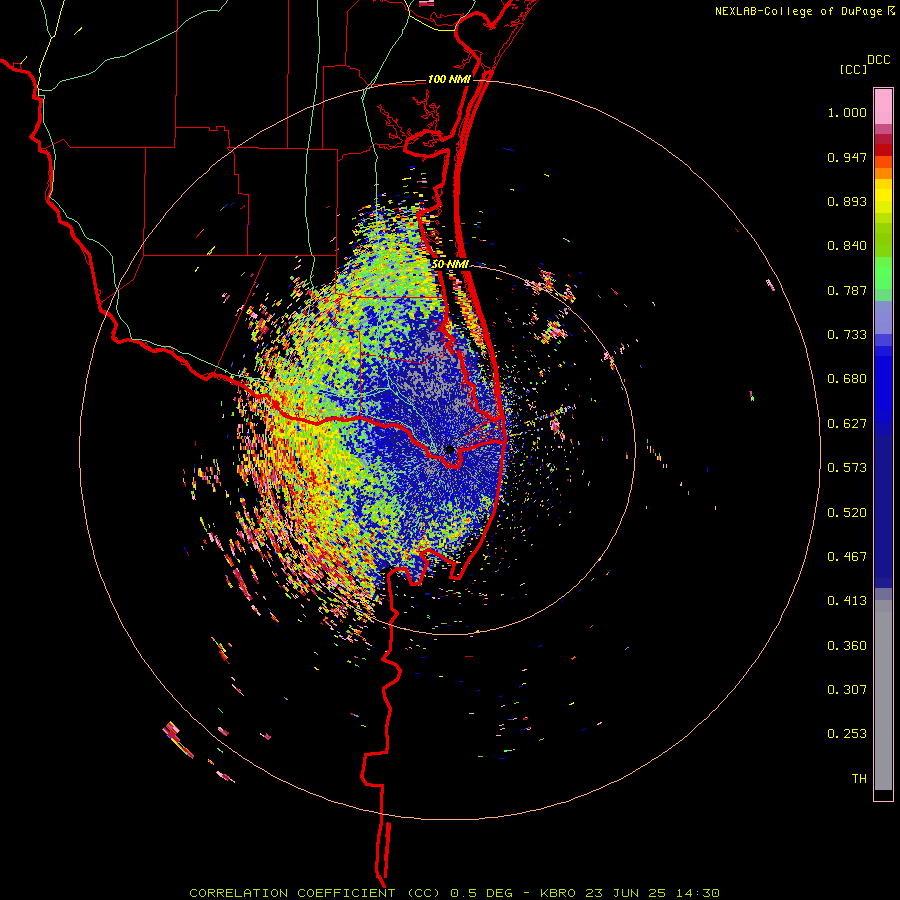This screenshot has width=900, height=900.
Task: Click the 1.000 scale value
Action: (847, 112)
